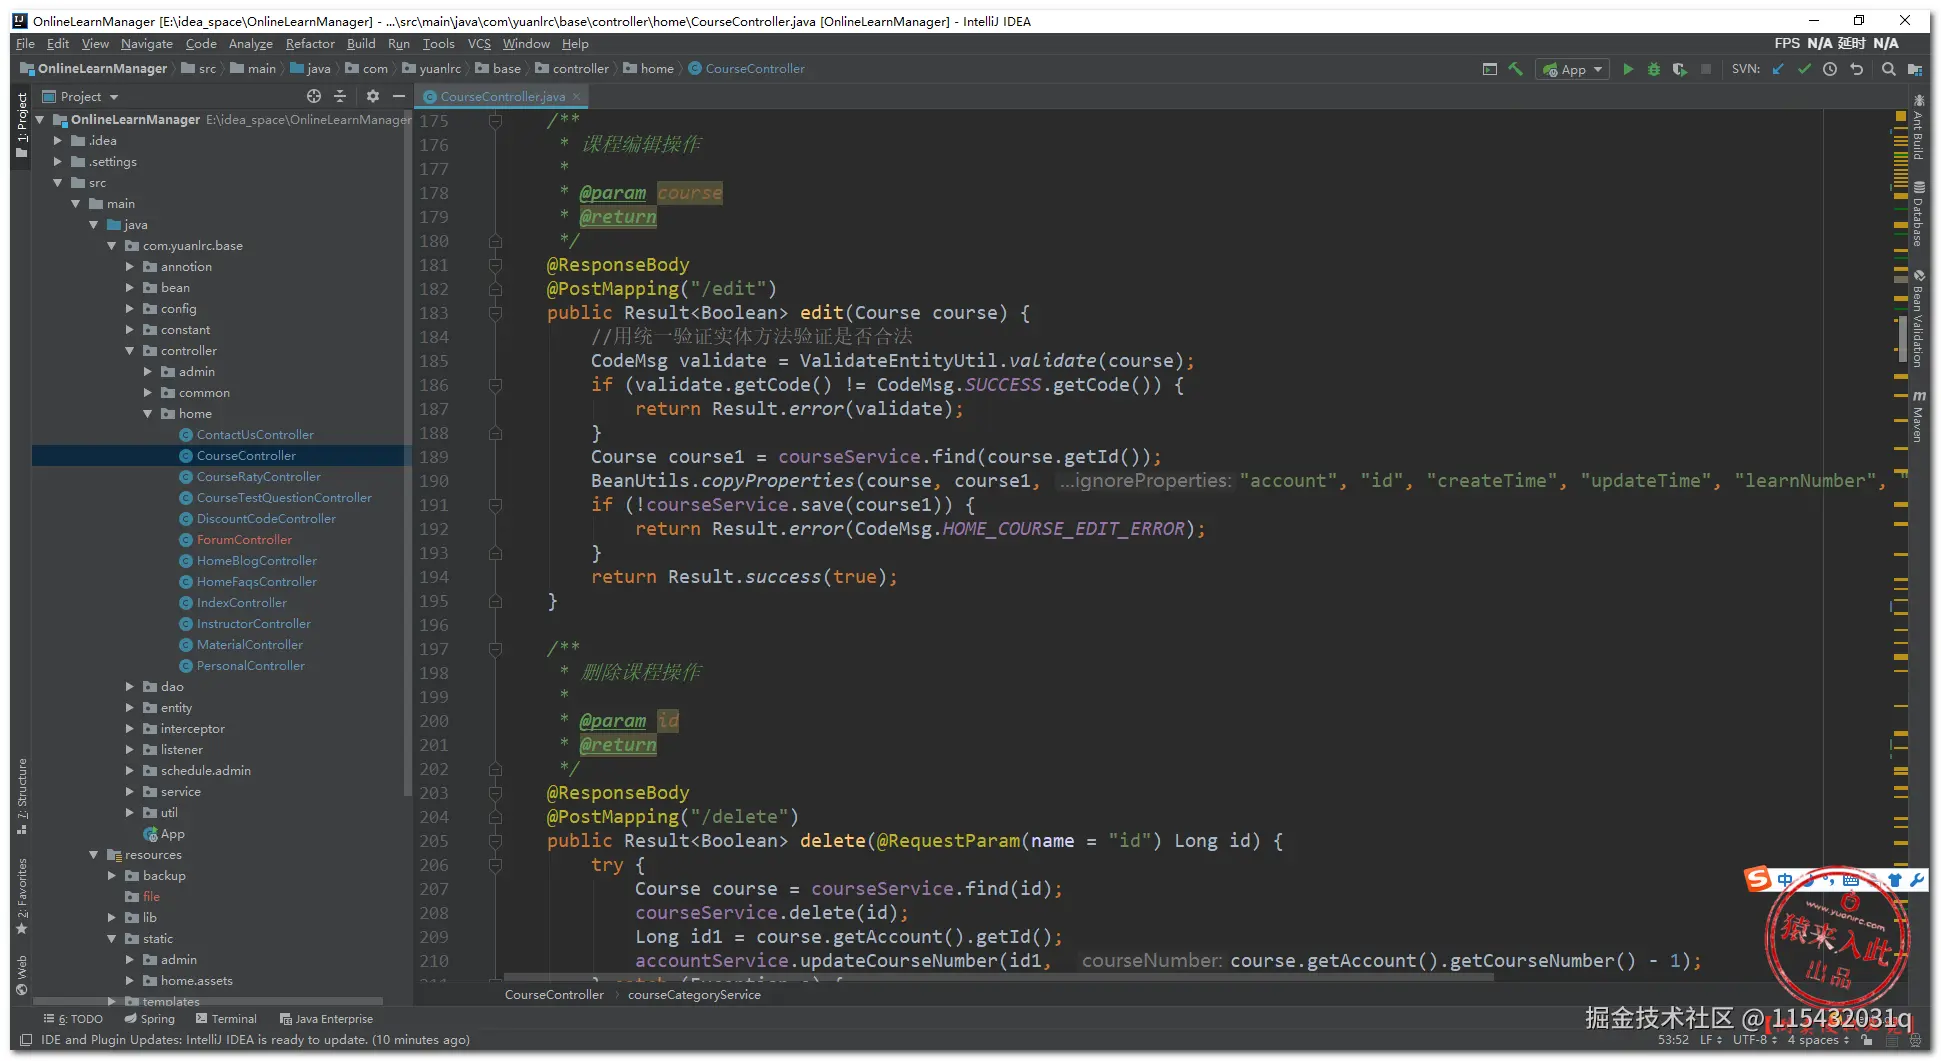Open the Terminal tool window
This screenshot has width=1941, height=1061.
point(227,1019)
